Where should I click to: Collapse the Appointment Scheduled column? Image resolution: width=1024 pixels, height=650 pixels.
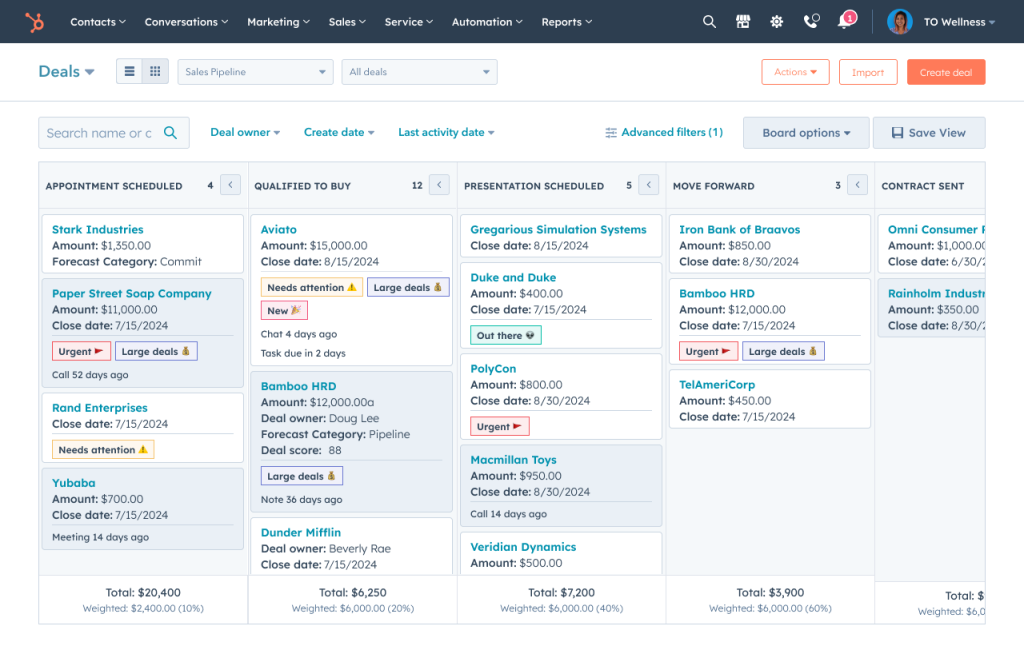click(228, 184)
